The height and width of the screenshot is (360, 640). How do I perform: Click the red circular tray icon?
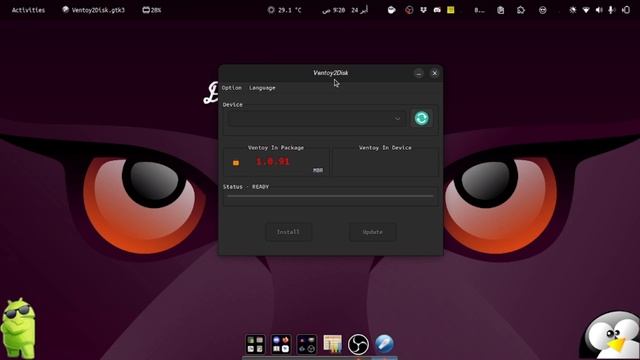(409, 10)
